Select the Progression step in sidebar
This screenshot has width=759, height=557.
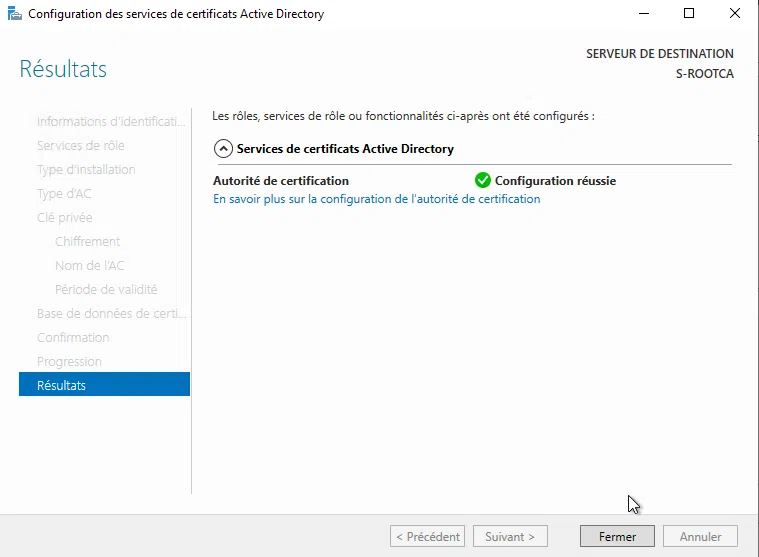coord(69,361)
